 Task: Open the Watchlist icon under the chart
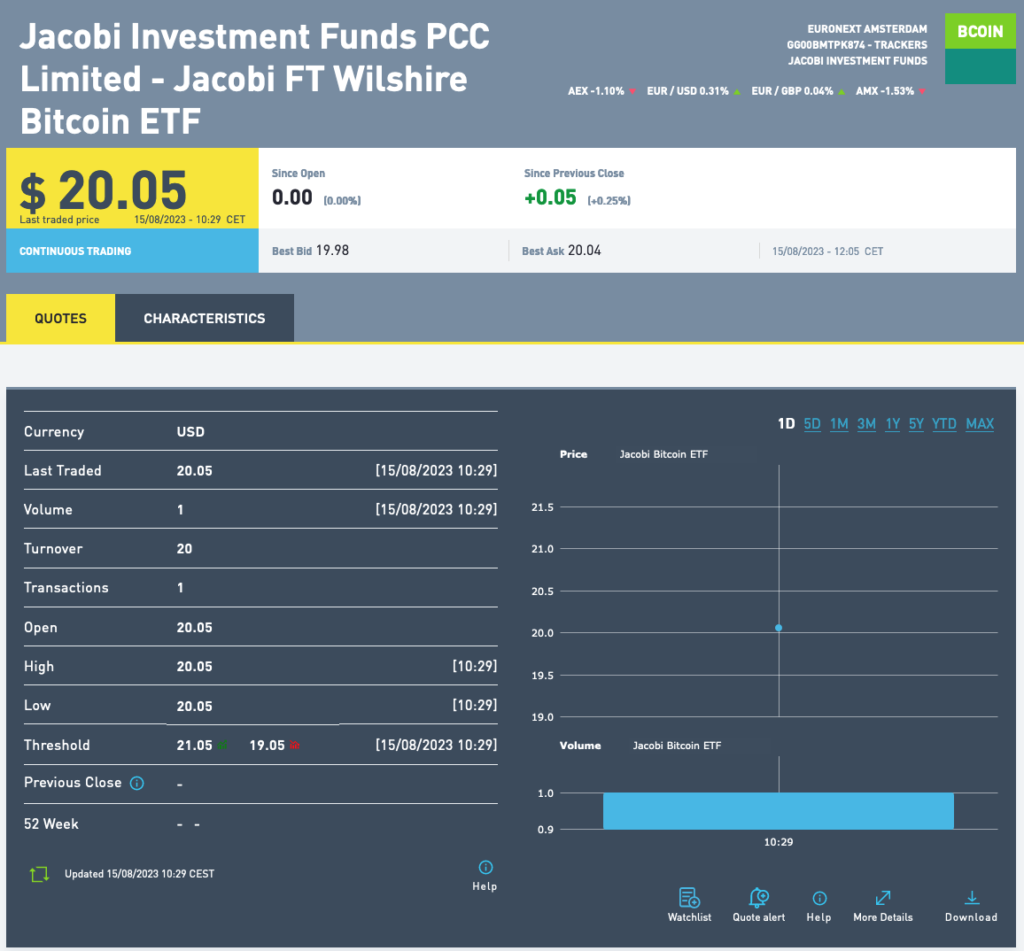(x=689, y=897)
